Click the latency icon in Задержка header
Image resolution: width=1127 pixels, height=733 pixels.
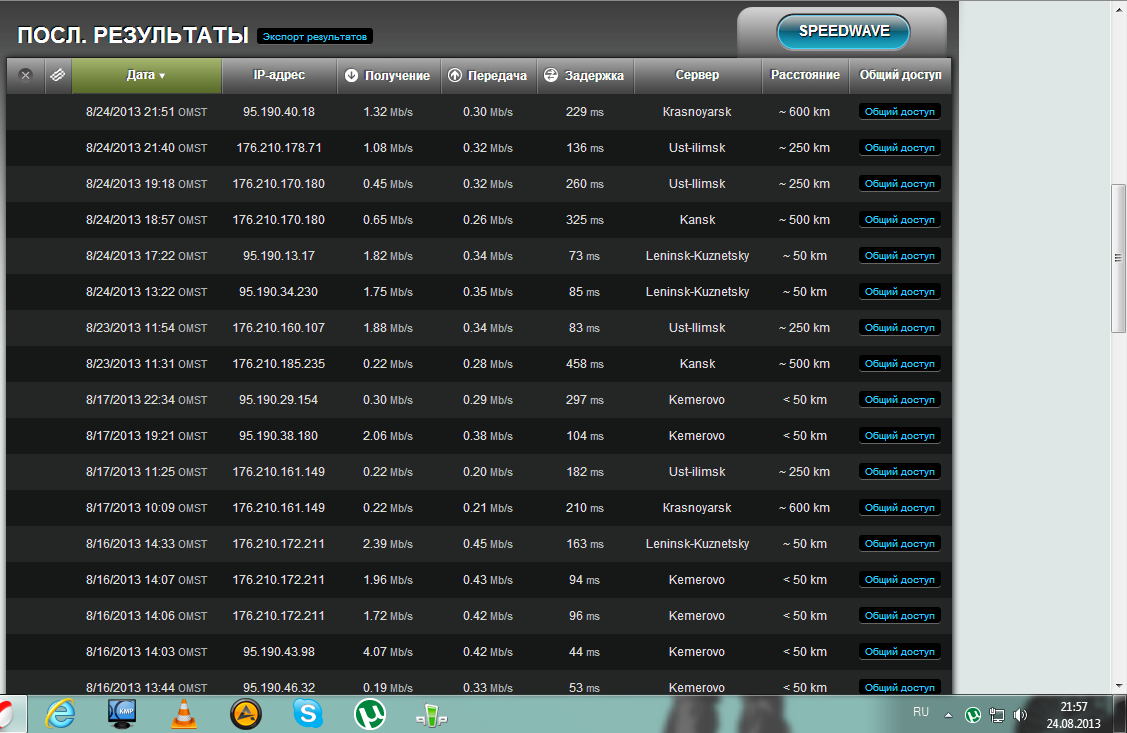pos(551,75)
